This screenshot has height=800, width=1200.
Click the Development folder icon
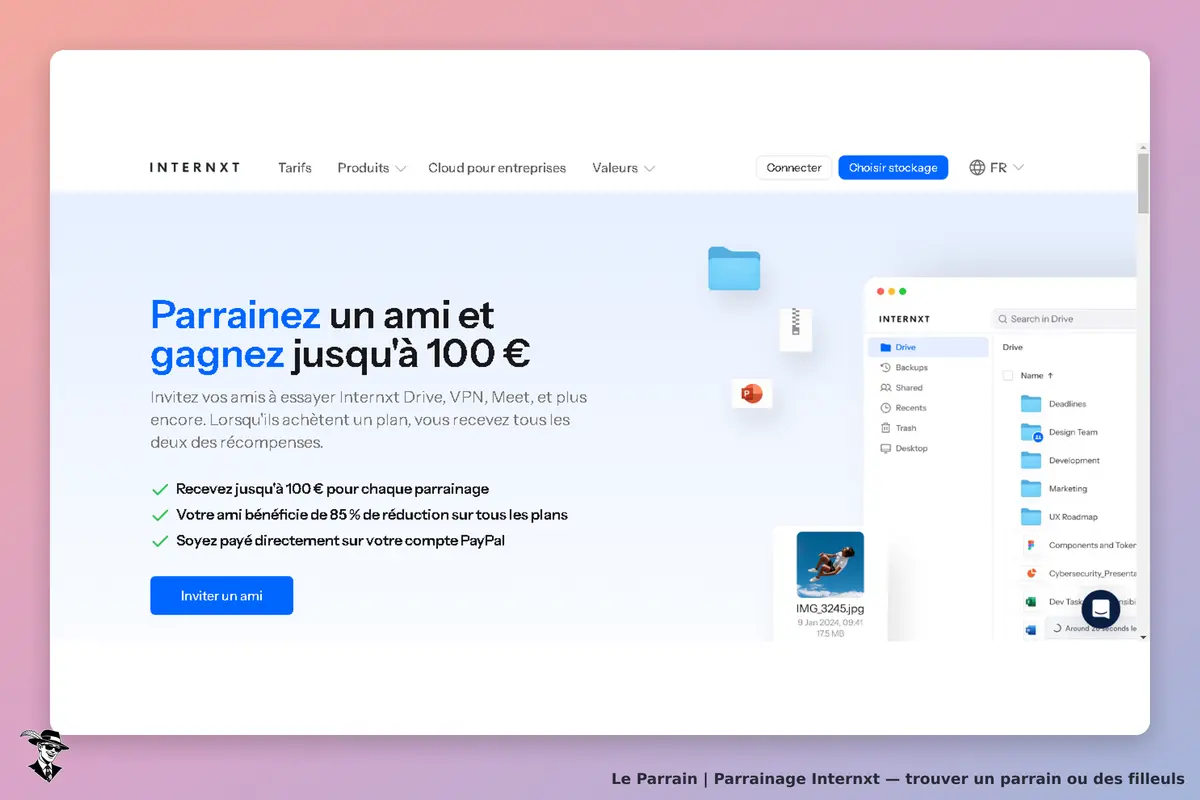pos(1031,460)
